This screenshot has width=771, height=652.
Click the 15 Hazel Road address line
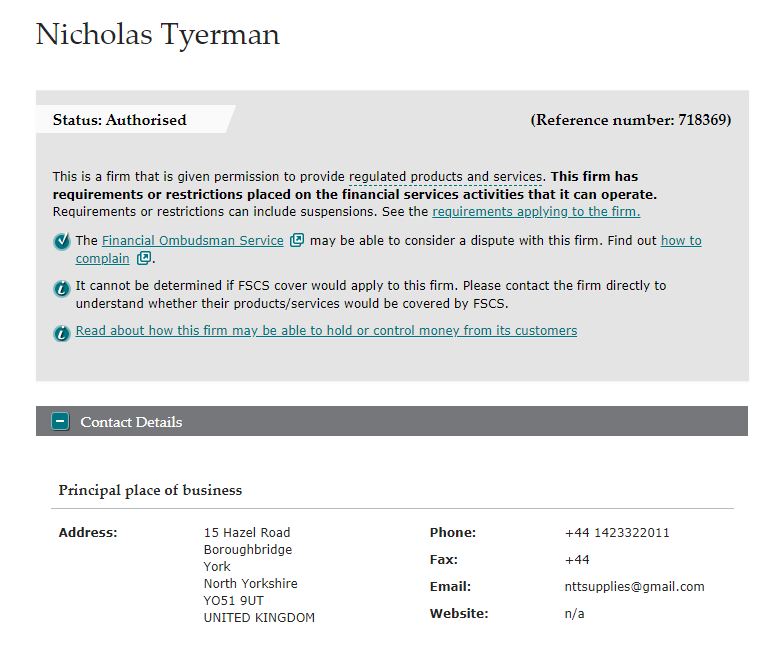[x=247, y=533]
